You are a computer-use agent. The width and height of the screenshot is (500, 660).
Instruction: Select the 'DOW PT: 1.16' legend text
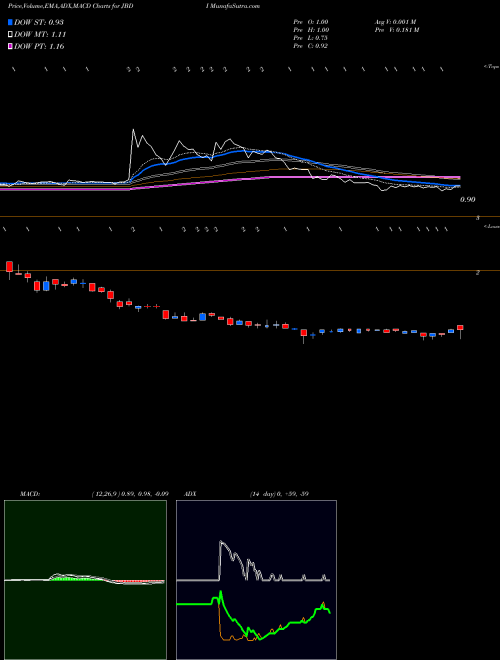tap(39, 47)
